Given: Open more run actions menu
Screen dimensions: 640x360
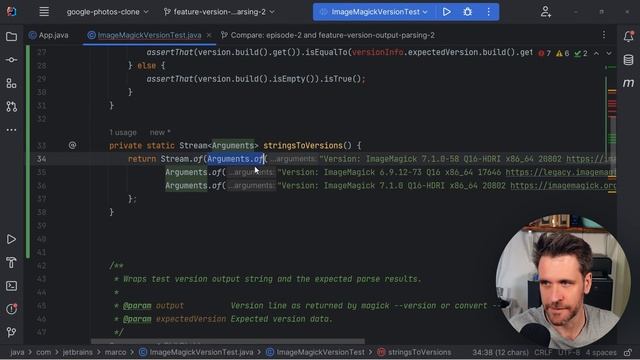Looking at the screenshot, I should [x=489, y=12].
